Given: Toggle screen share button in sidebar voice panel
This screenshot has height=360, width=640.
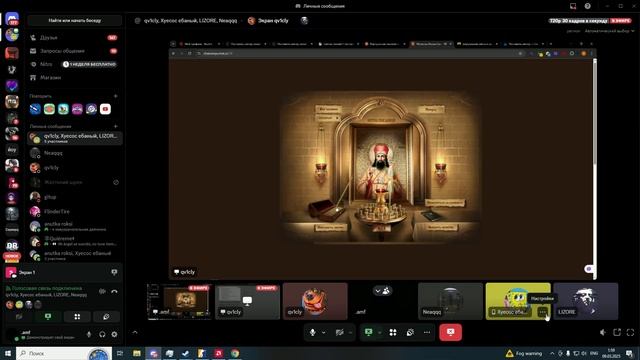Looking at the screenshot, I should (x=48, y=316).
